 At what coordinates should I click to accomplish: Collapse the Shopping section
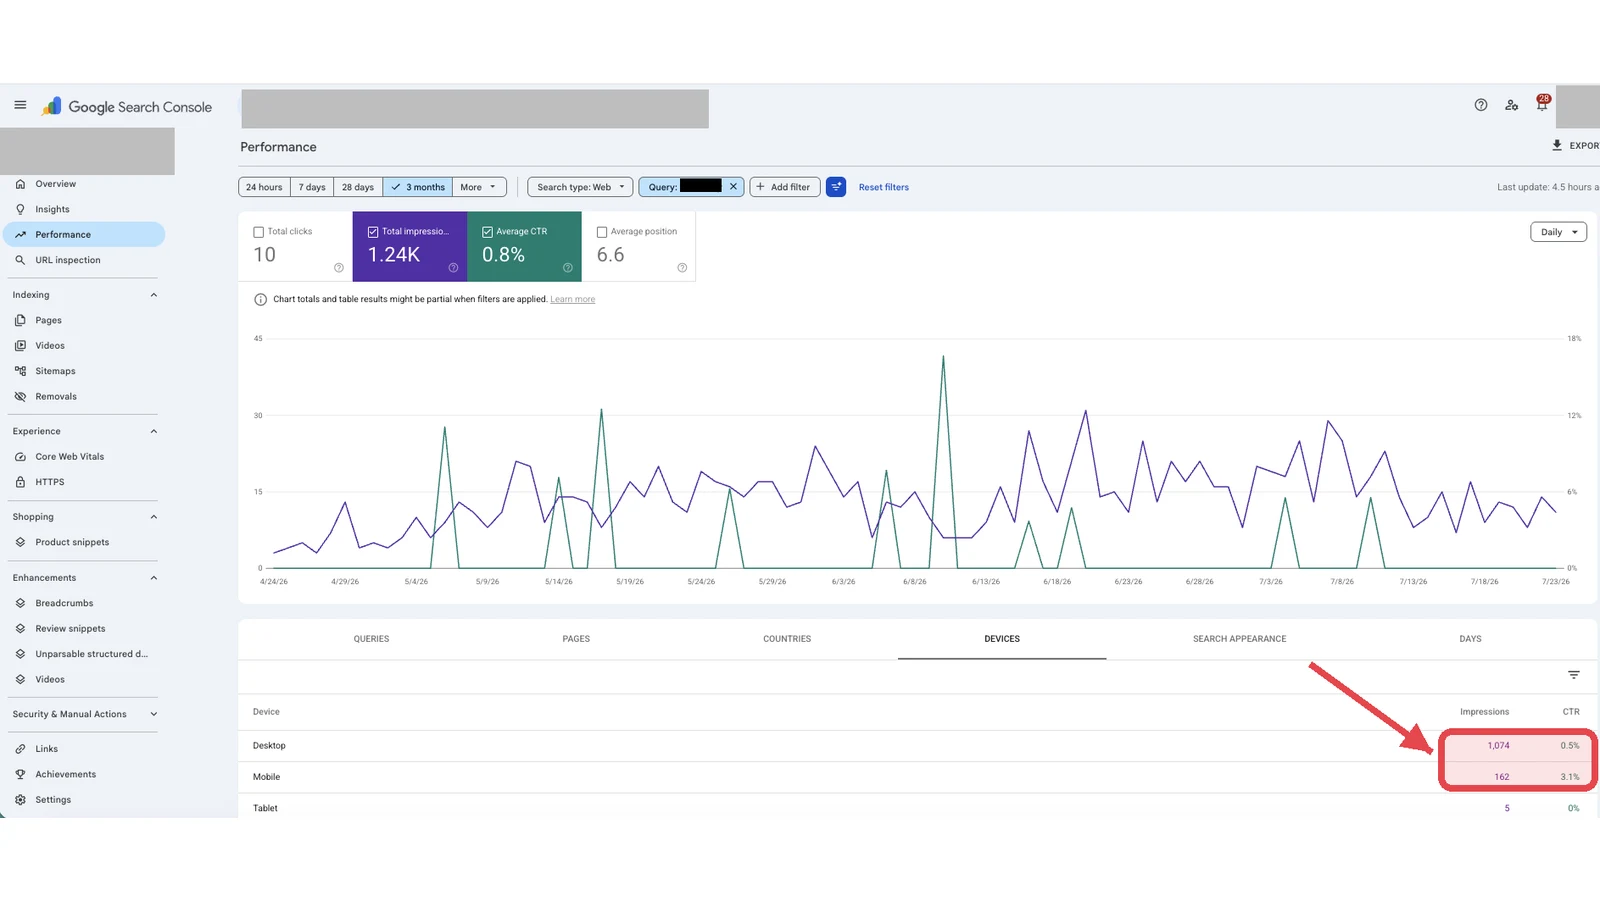coord(154,517)
